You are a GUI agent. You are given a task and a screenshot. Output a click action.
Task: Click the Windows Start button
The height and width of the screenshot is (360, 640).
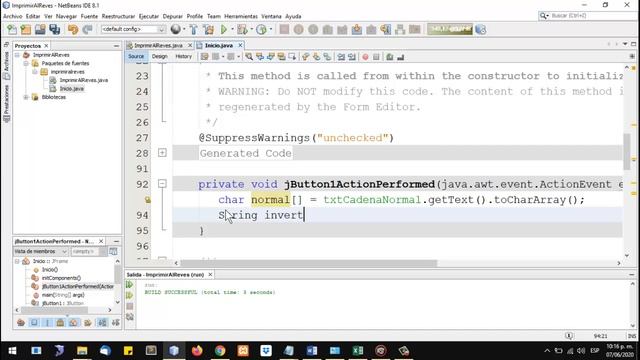point(12,351)
